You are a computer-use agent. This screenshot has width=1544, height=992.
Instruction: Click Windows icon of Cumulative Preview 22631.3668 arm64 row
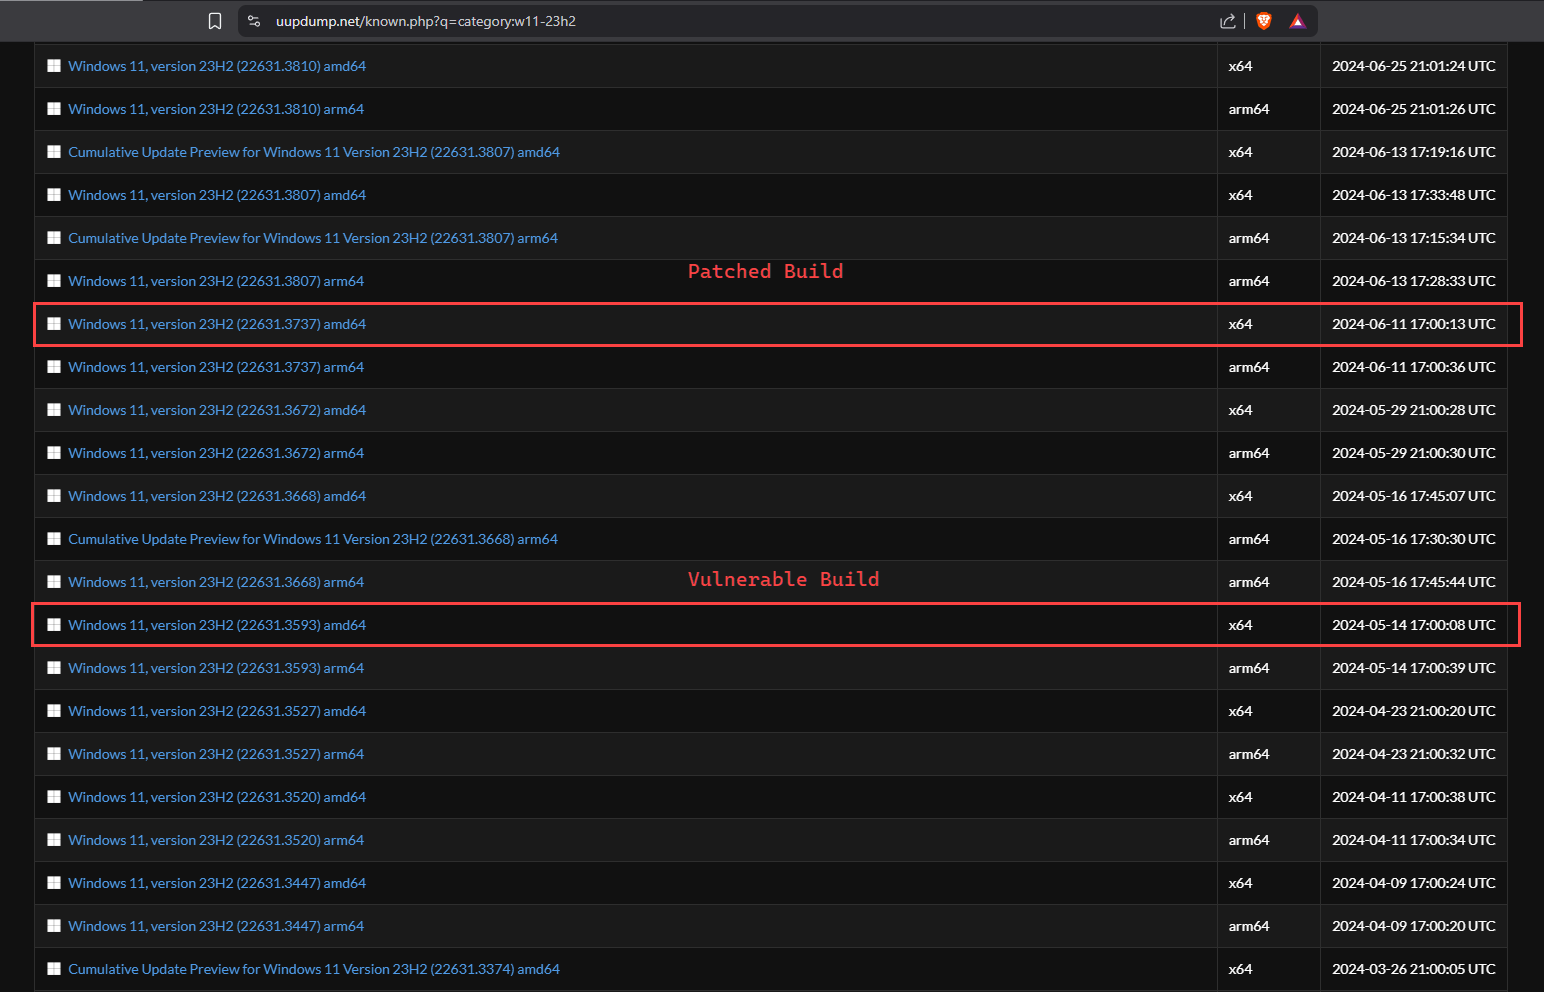point(54,539)
